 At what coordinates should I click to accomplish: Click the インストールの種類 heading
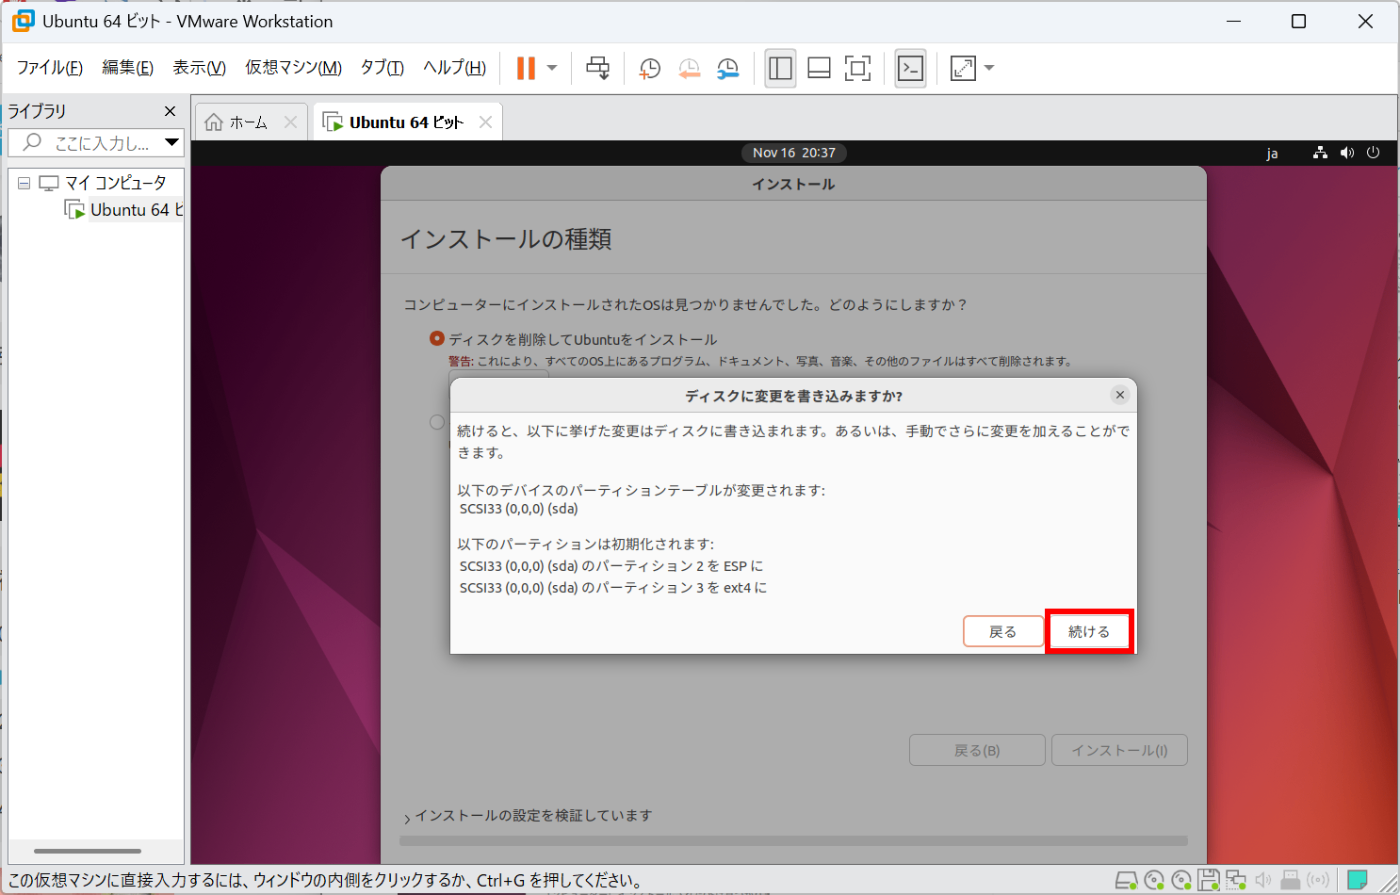coord(506,239)
